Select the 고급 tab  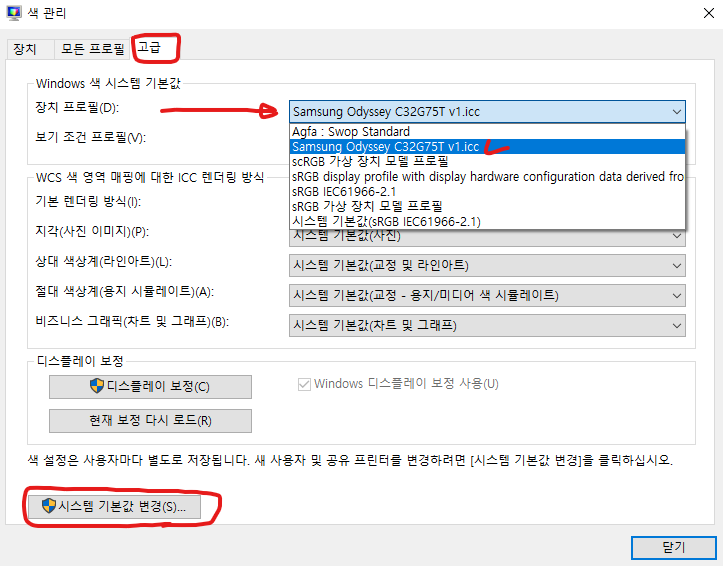click(149, 47)
